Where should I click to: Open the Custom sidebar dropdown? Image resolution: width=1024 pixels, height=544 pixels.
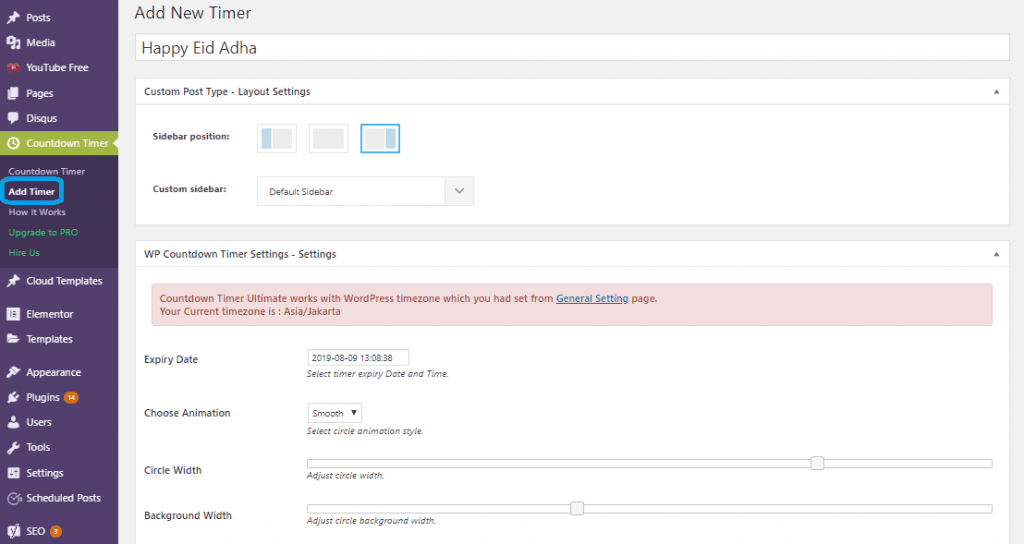(x=365, y=191)
